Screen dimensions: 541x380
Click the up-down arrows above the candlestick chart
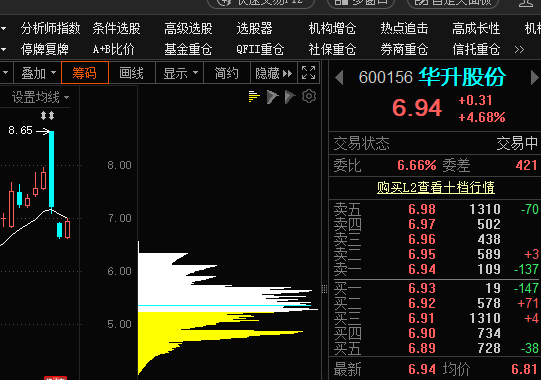47,115
